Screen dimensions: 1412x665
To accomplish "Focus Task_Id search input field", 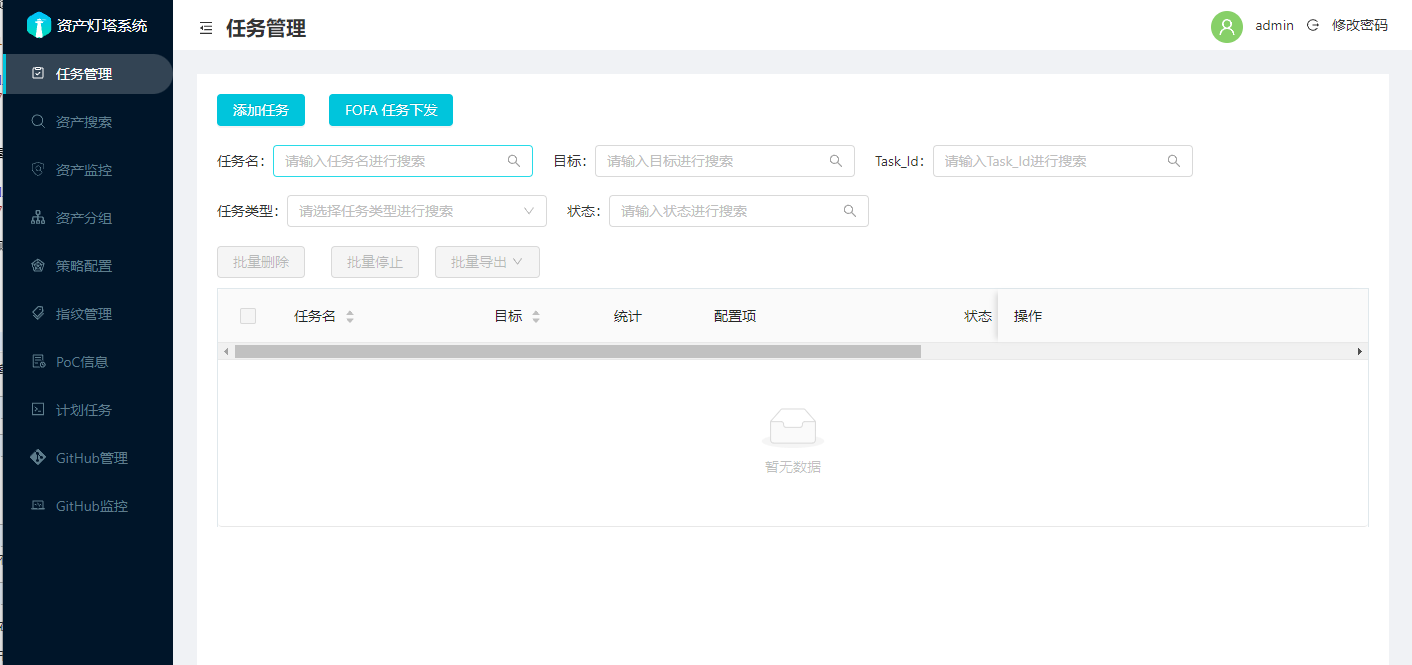I will 1063,161.
